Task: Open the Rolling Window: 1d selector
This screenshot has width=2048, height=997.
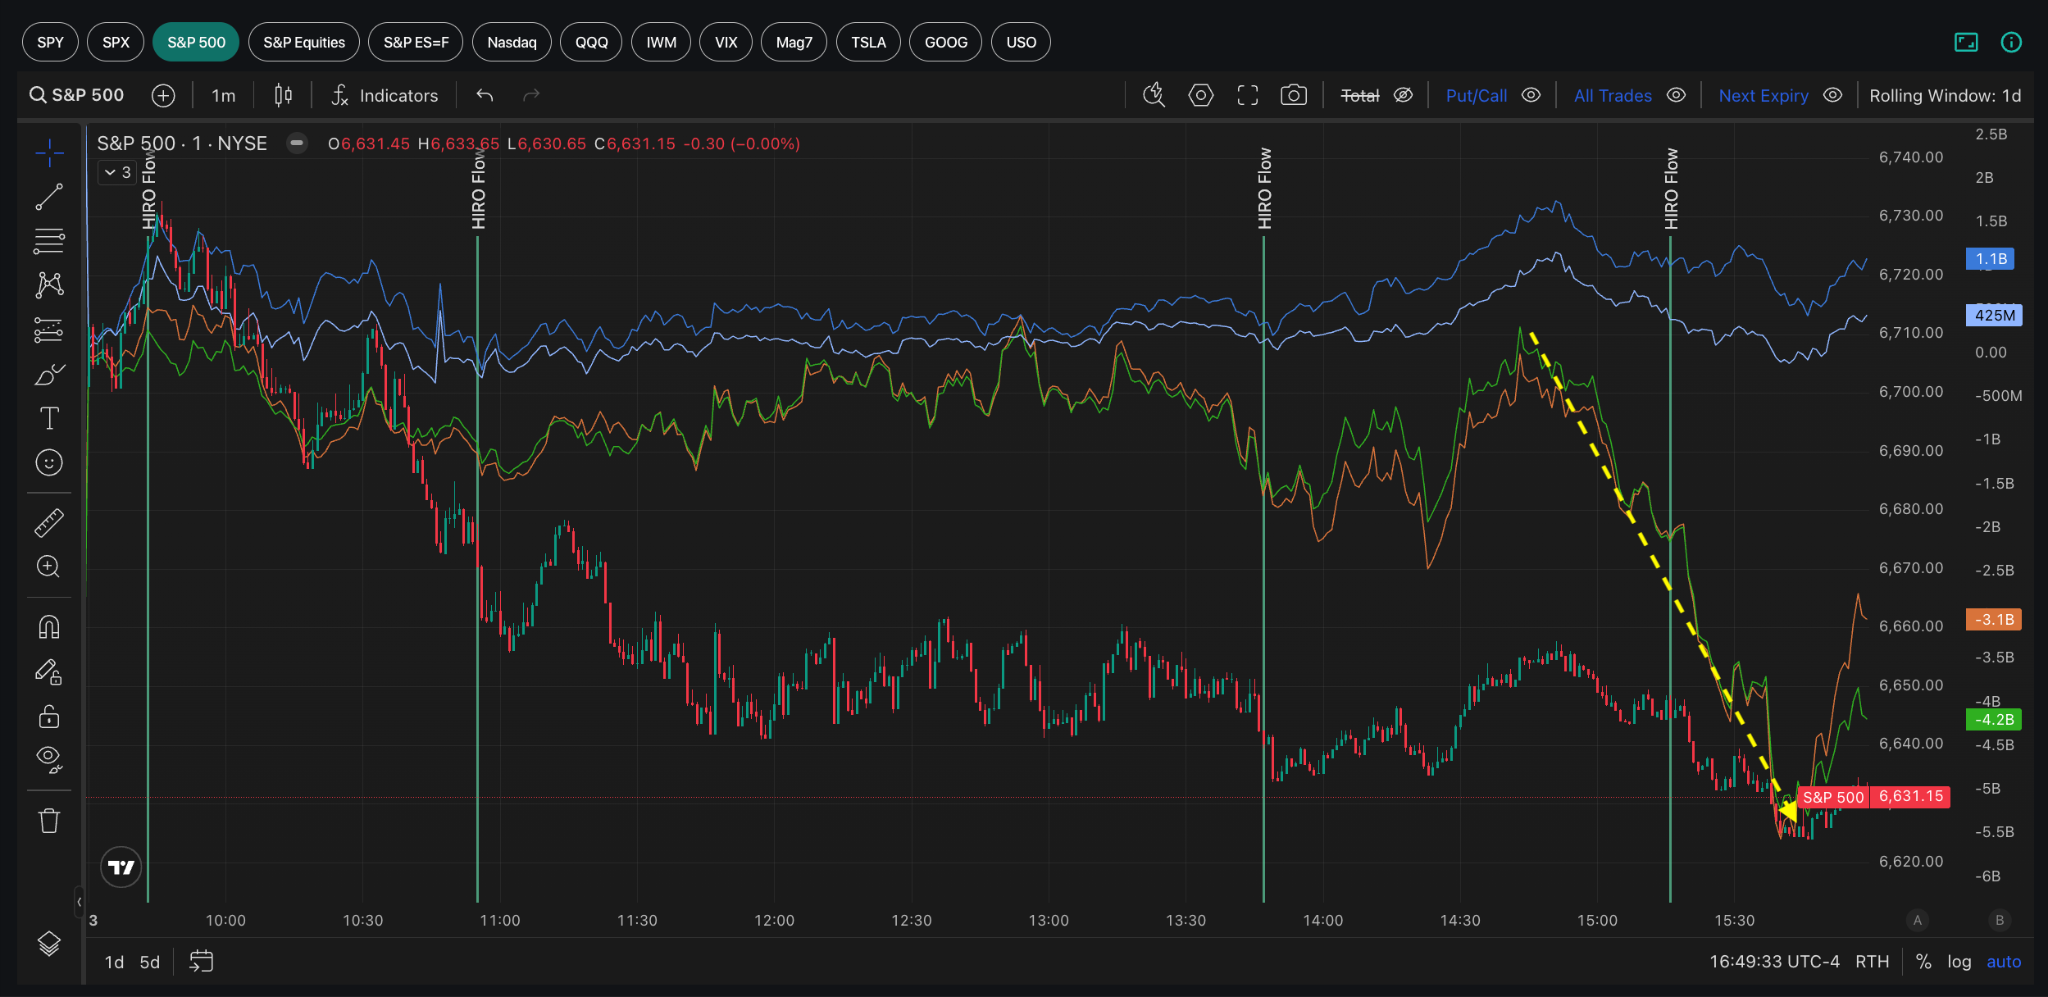Action: click(x=1945, y=96)
